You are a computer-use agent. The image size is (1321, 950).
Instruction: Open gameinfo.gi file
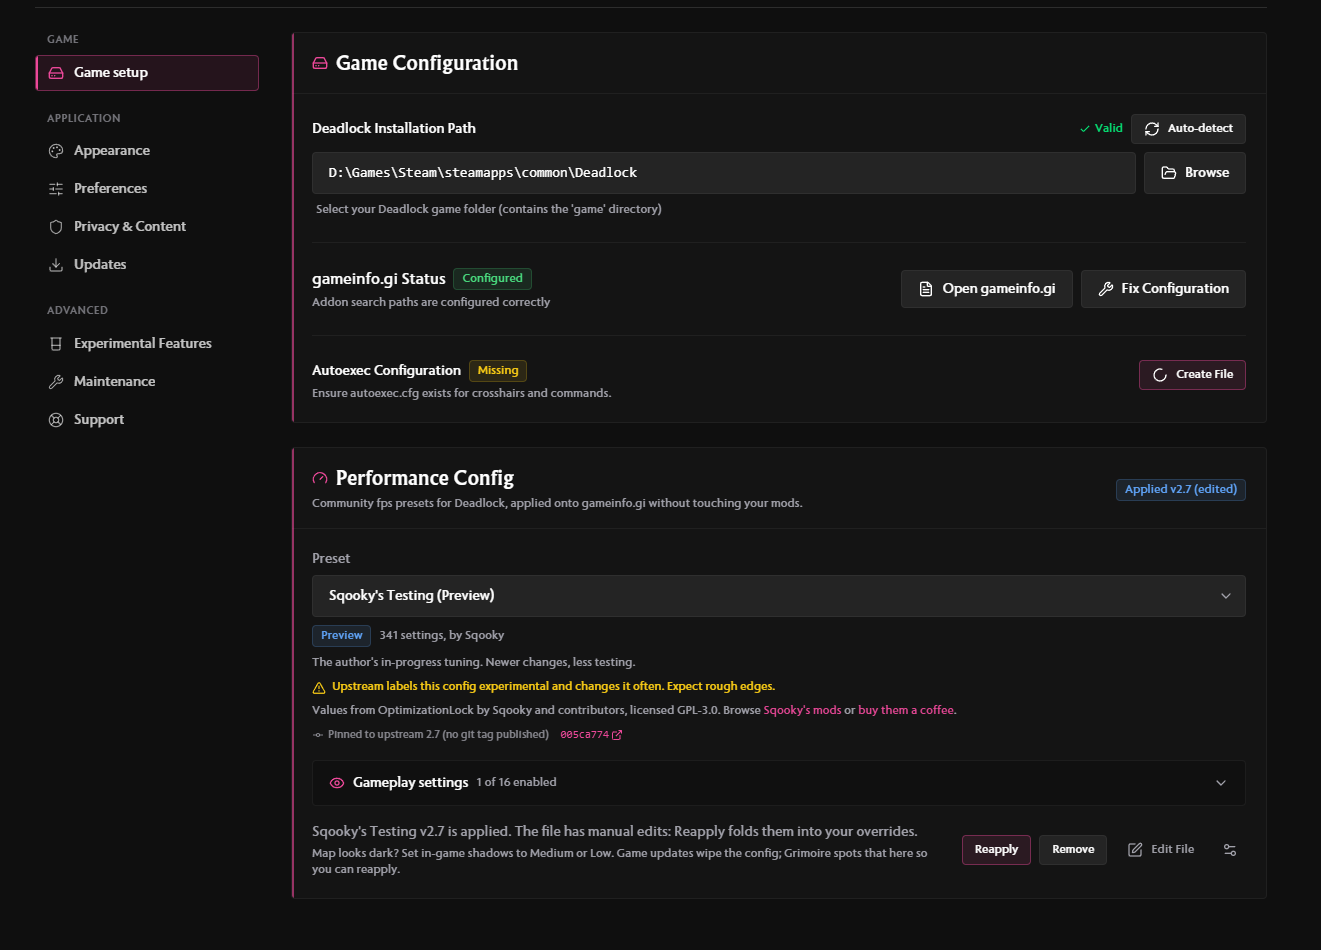tap(986, 289)
